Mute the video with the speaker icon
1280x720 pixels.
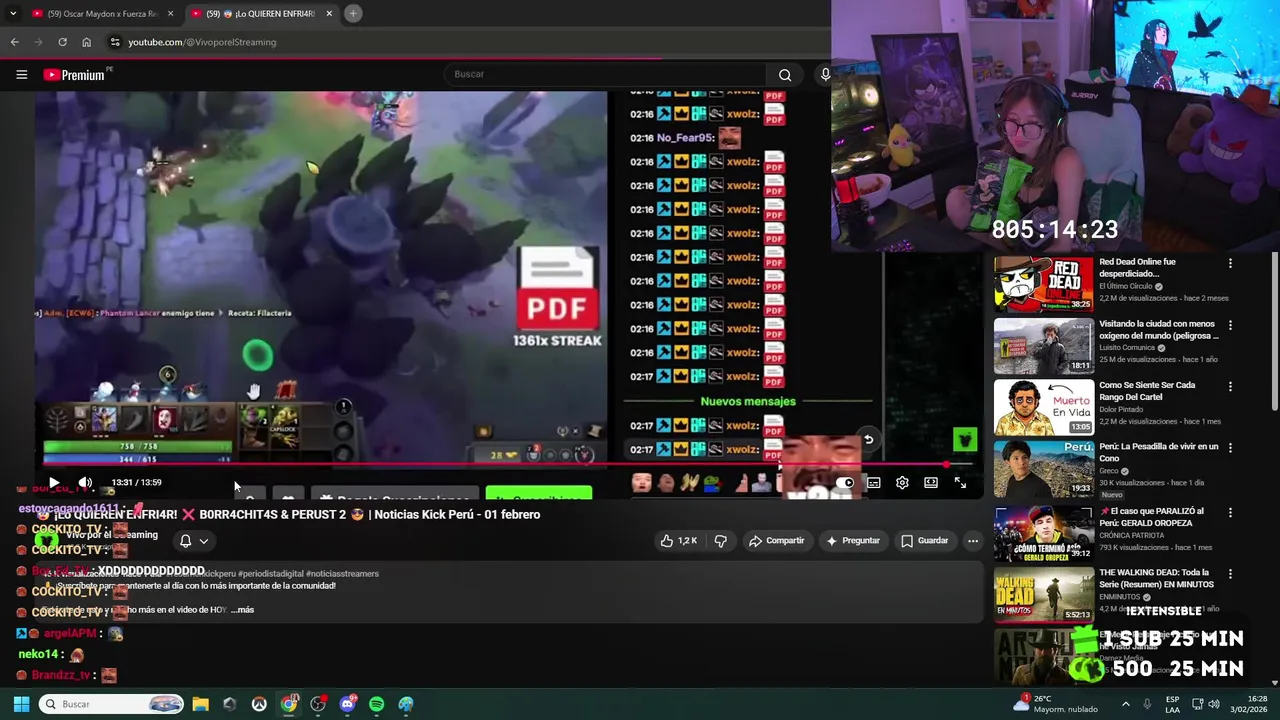click(x=85, y=483)
